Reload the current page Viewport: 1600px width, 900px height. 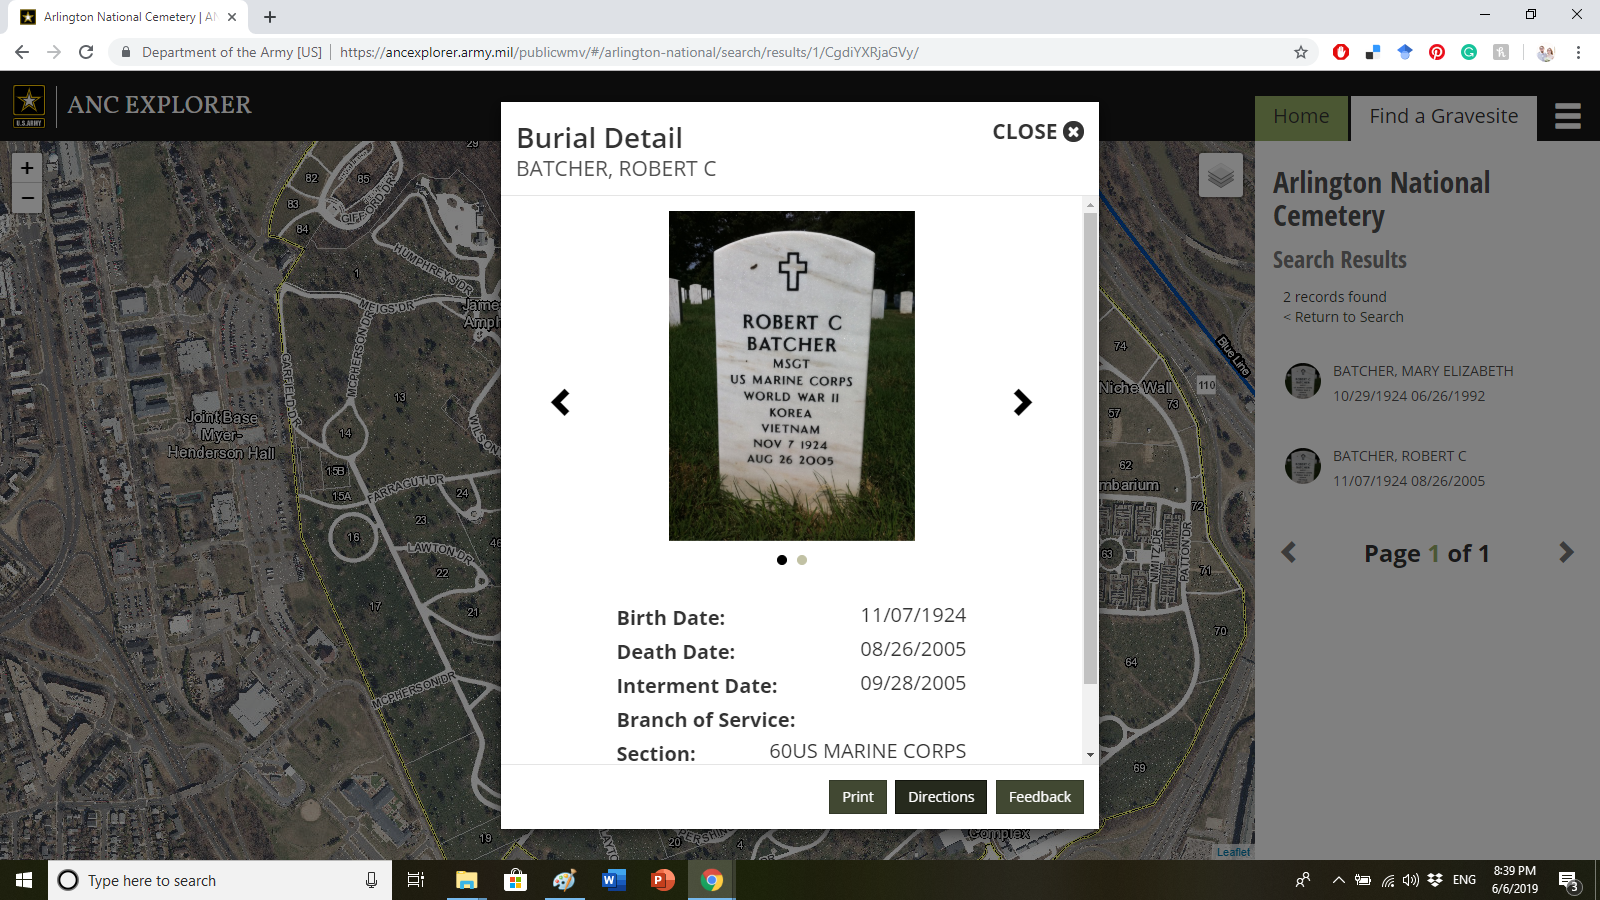click(x=86, y=52)
